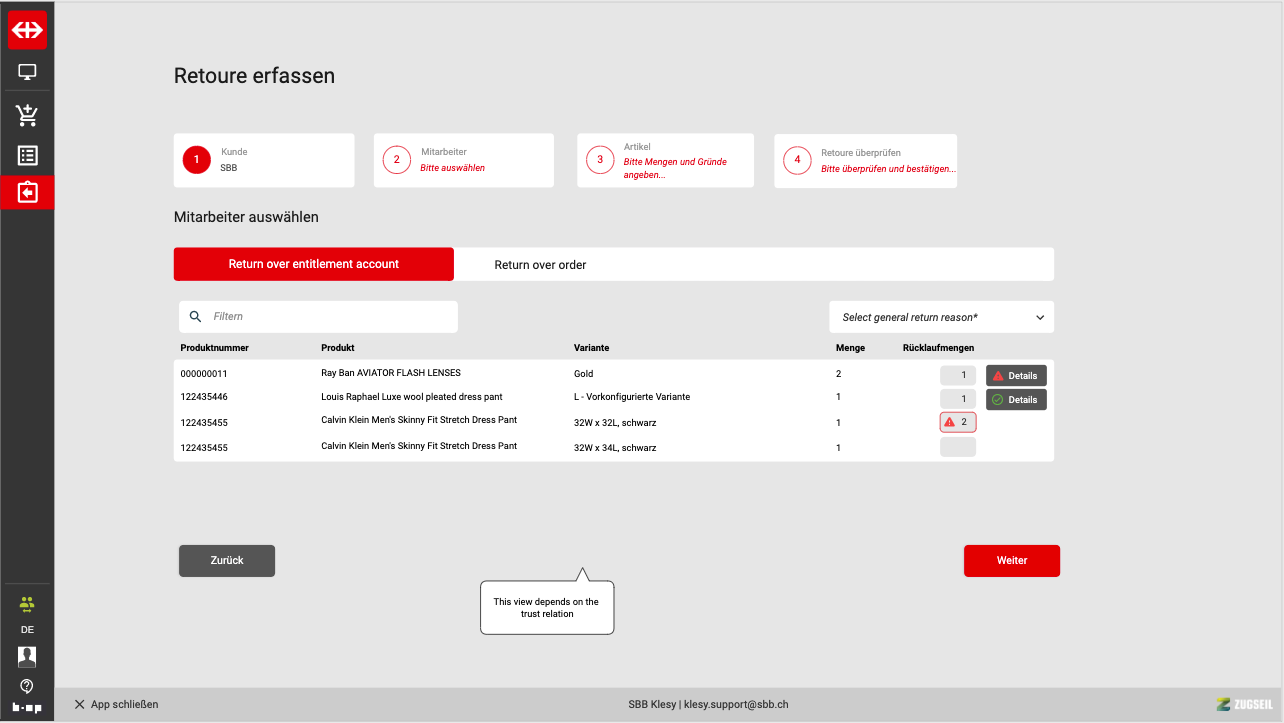Open the help question mark icon

pyautogui.click(x=27, y=686)
